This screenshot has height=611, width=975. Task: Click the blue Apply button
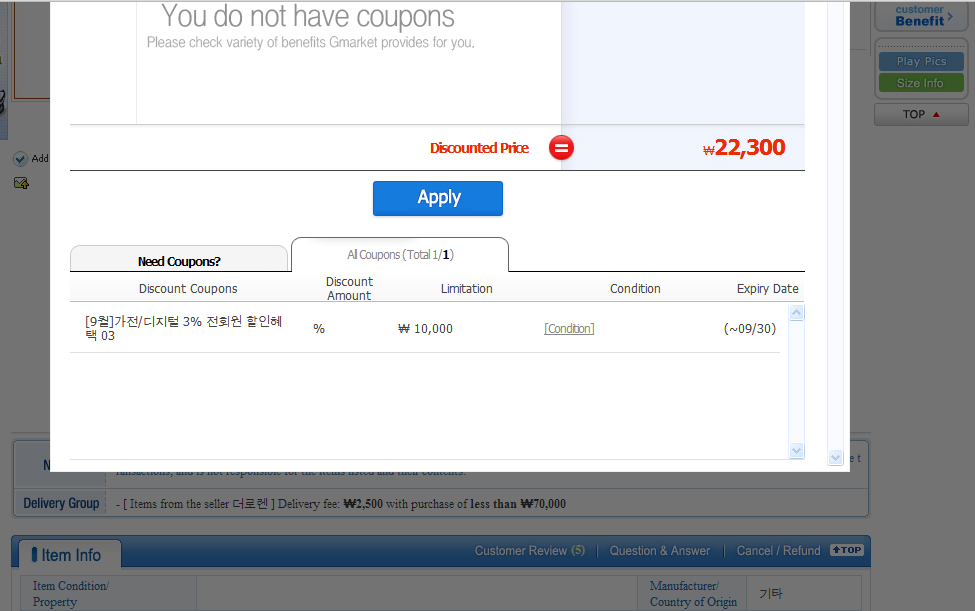click(438, 198)
